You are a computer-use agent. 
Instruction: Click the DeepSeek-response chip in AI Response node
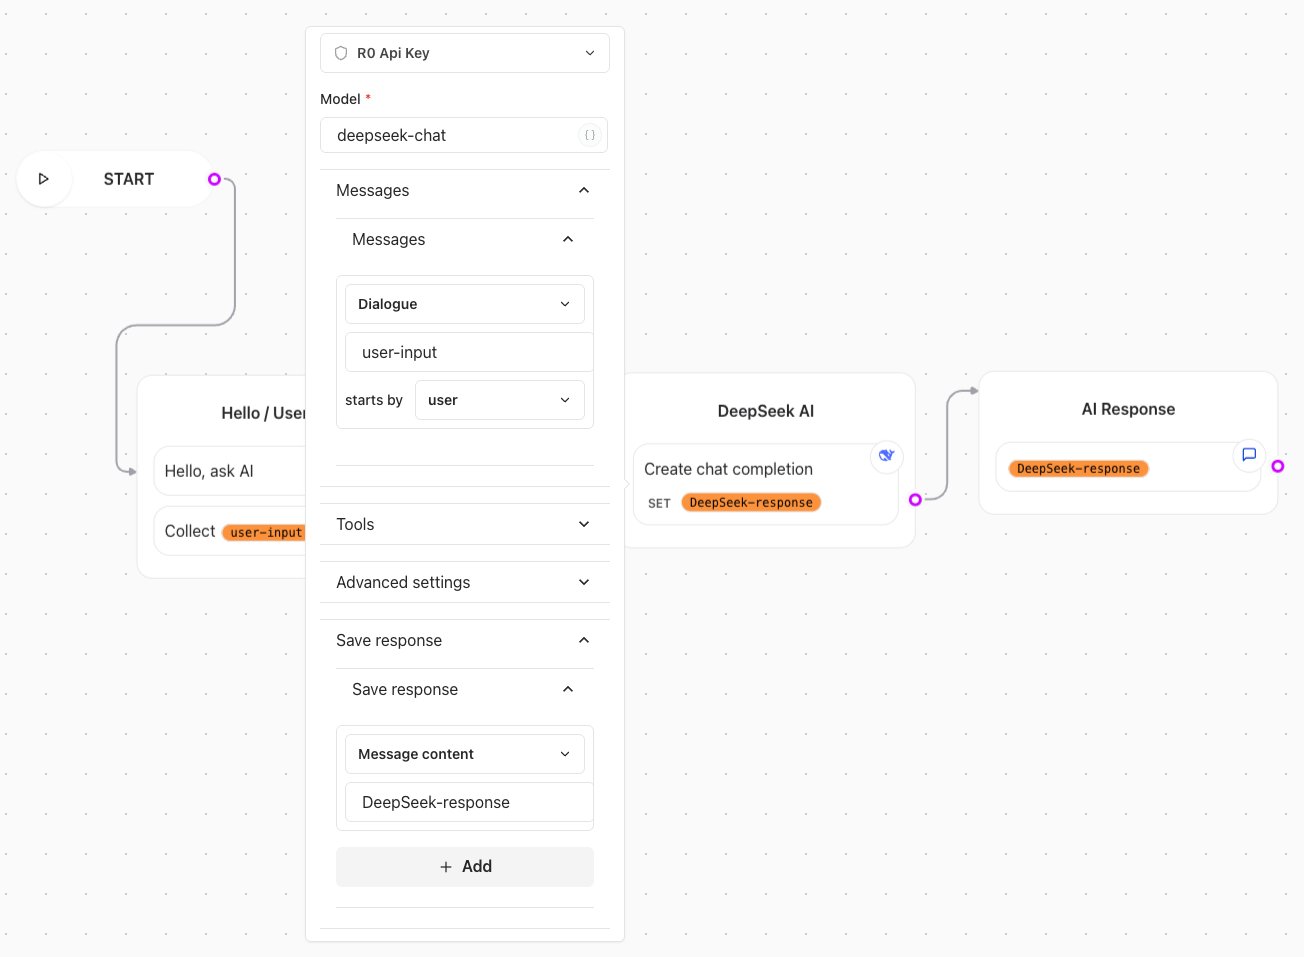[x=1078, y=467]
